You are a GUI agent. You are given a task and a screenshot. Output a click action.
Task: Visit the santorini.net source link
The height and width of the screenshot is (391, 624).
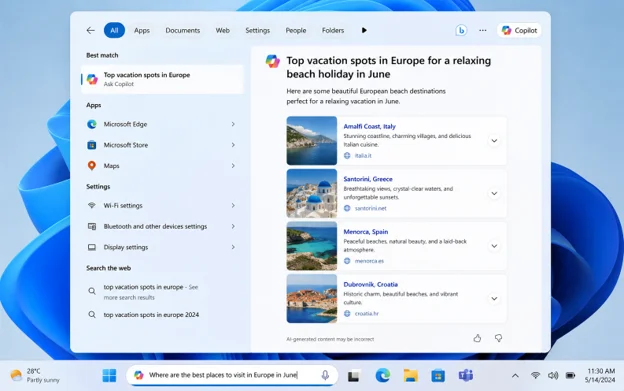coord(370,208)
